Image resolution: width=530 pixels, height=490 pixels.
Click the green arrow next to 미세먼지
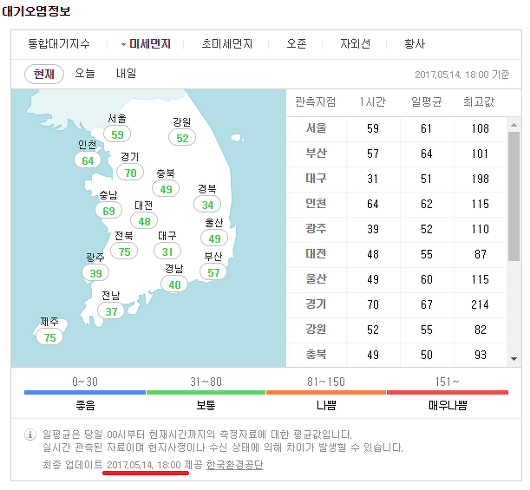pyautogui.click(x=124, y=45)
